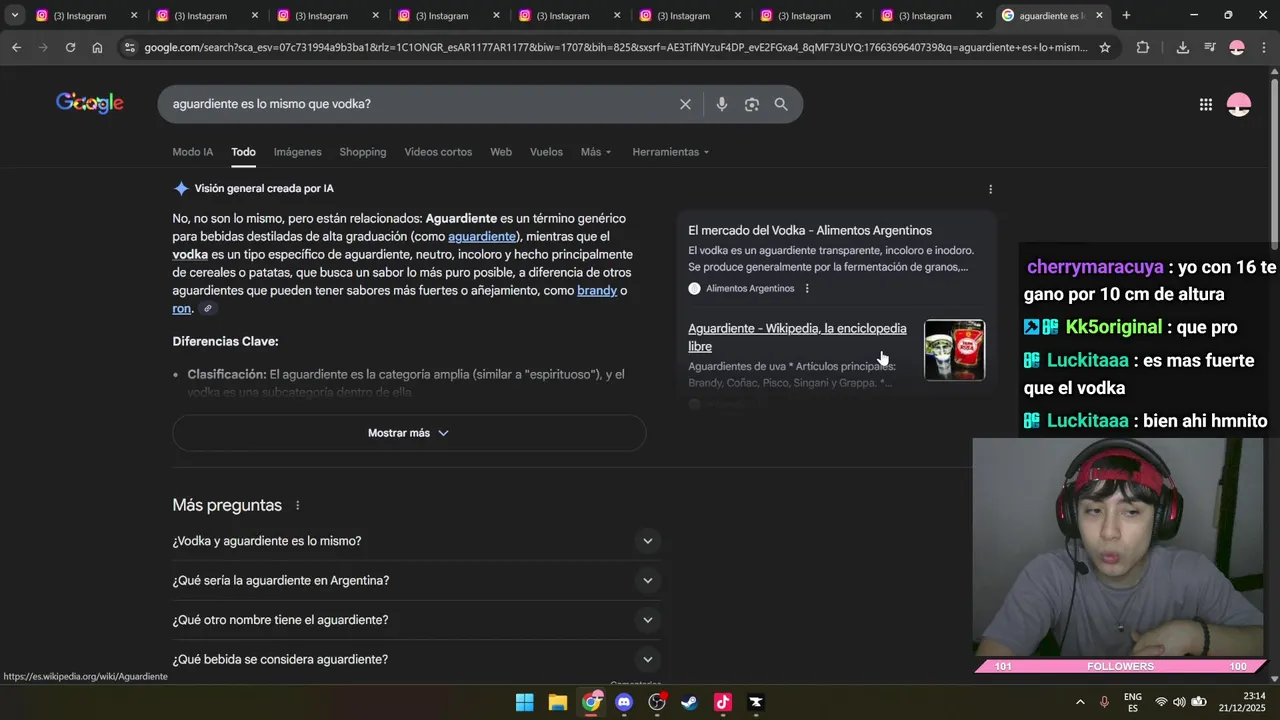Switch to the first Instagram tab
The width and height of the screenshot is (1280, 720).
point(85,15)
